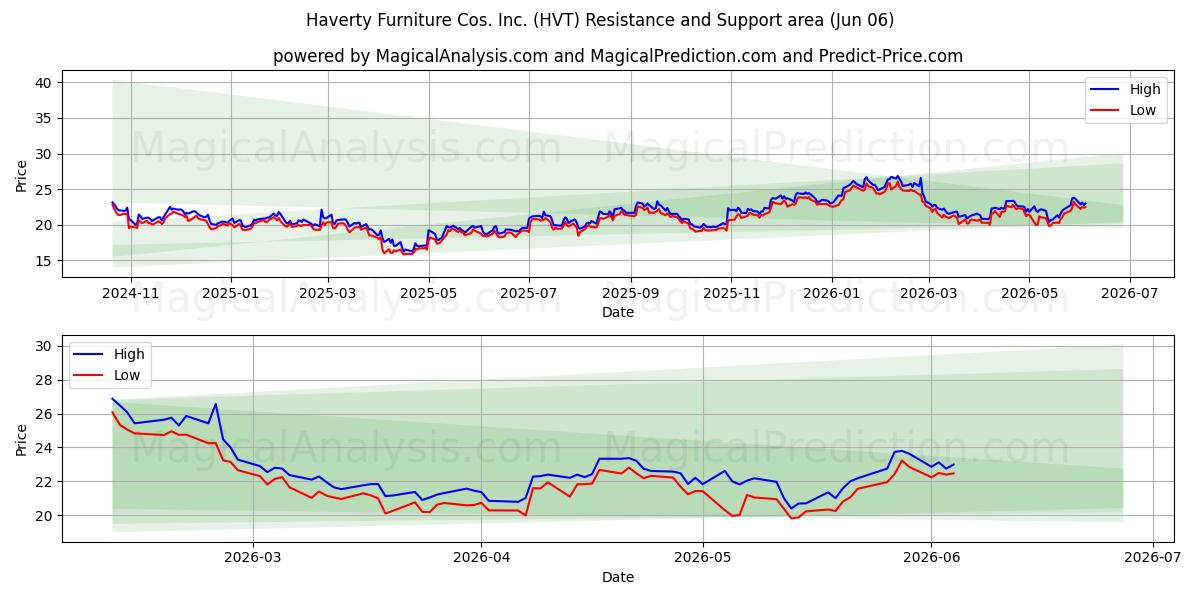Viewport: 1200px width, 600px height.
Task: Click the '24' price tick on bottom chart
Action: (x=45, y=448)
